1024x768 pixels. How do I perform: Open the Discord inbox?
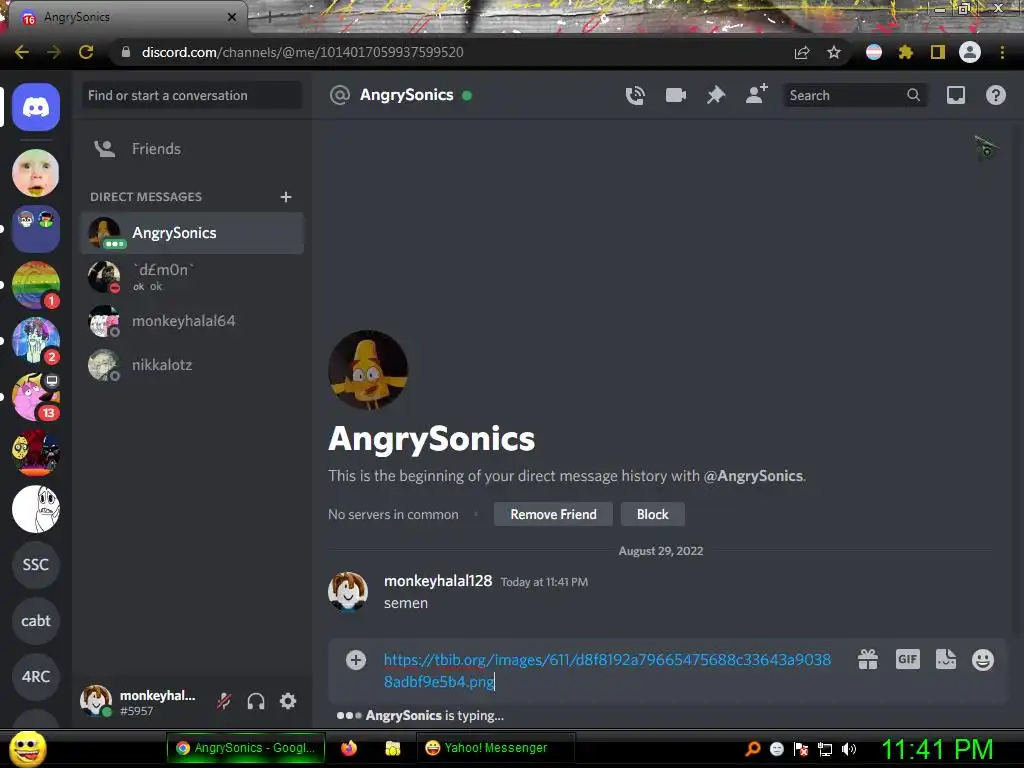[x=955, y=95]
